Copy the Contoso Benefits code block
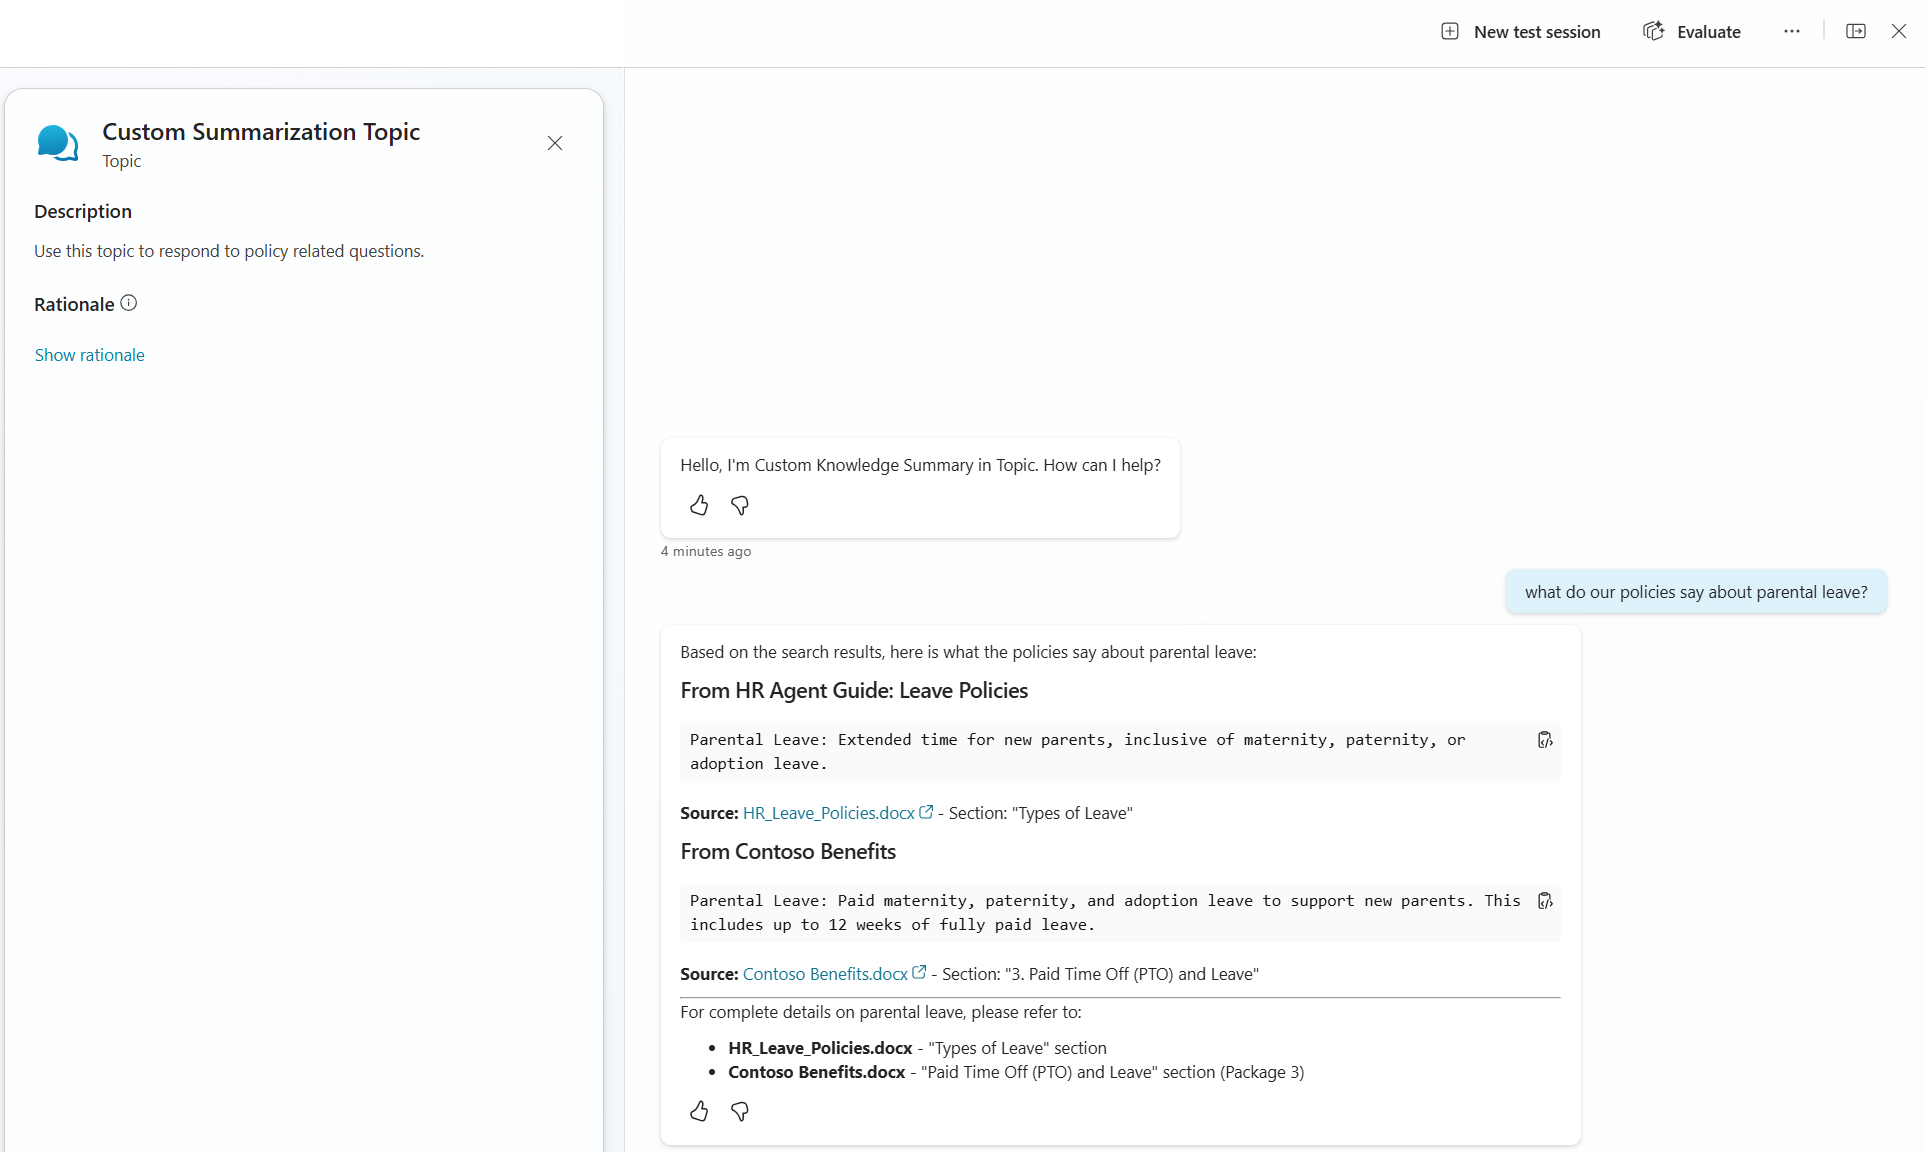 point(1545,901)
